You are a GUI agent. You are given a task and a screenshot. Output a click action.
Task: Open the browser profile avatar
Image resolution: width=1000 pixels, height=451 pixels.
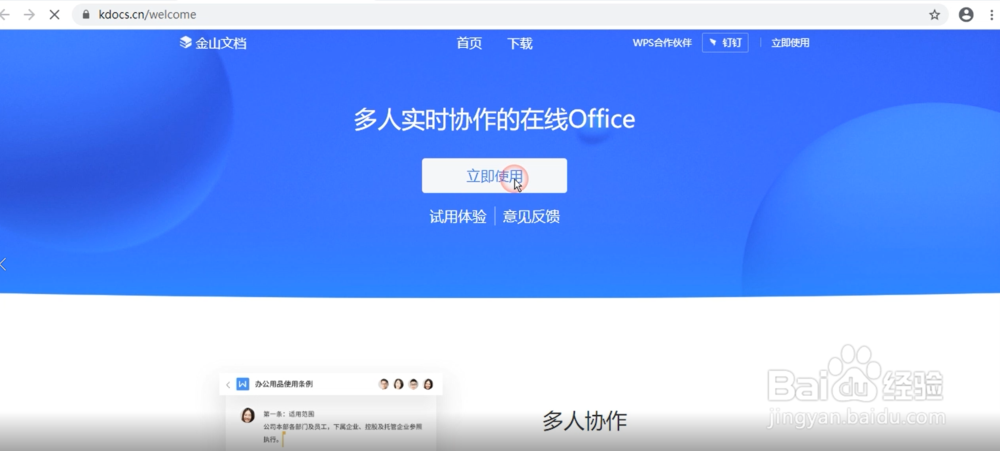[x=966, y=15]
